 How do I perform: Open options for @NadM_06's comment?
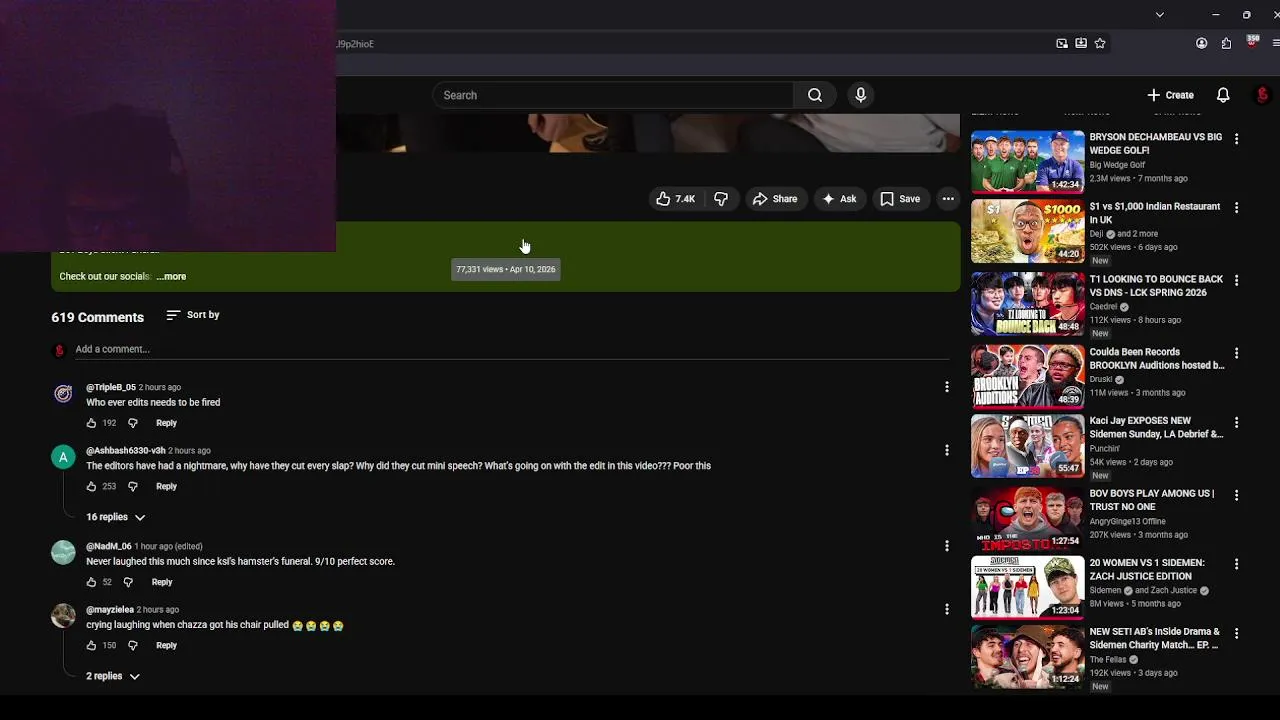click(x=946, y=546)
